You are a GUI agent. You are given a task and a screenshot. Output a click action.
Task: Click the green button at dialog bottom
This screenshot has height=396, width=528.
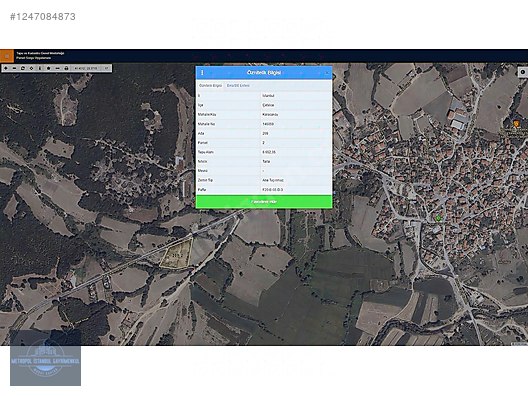tap(264, 201)
